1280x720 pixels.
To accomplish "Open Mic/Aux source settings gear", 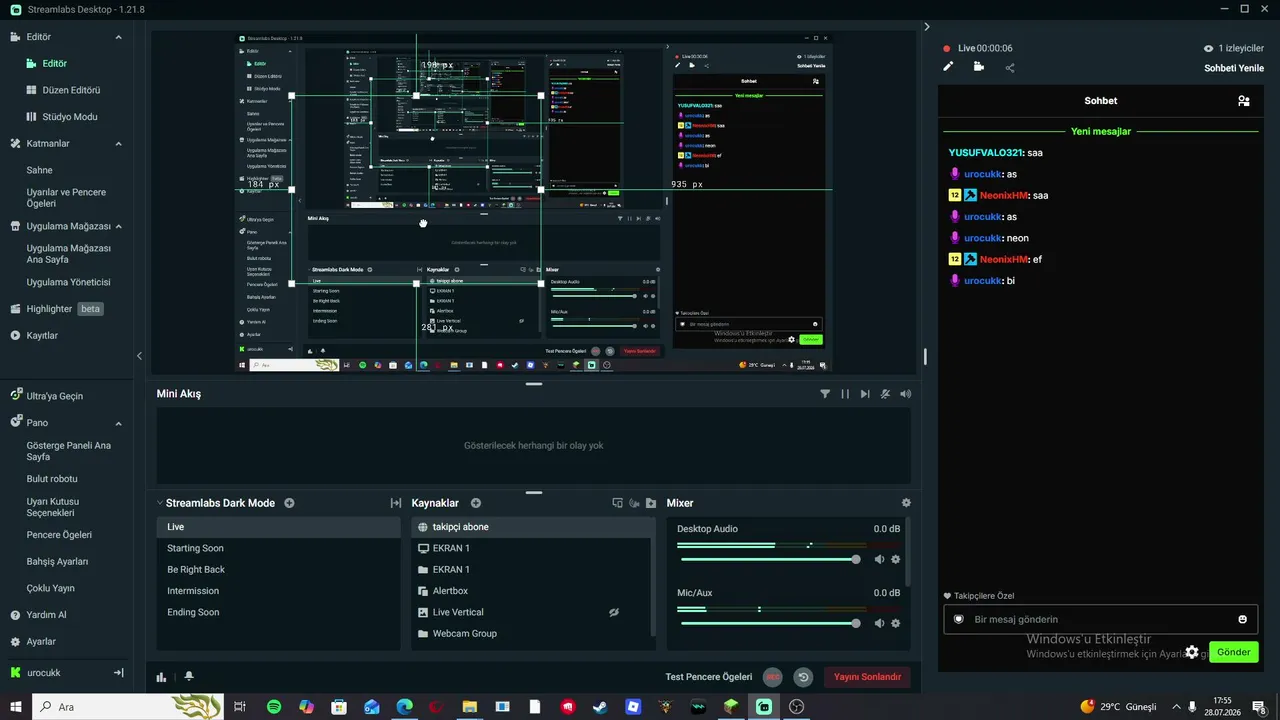I will (x=896, y=623).
